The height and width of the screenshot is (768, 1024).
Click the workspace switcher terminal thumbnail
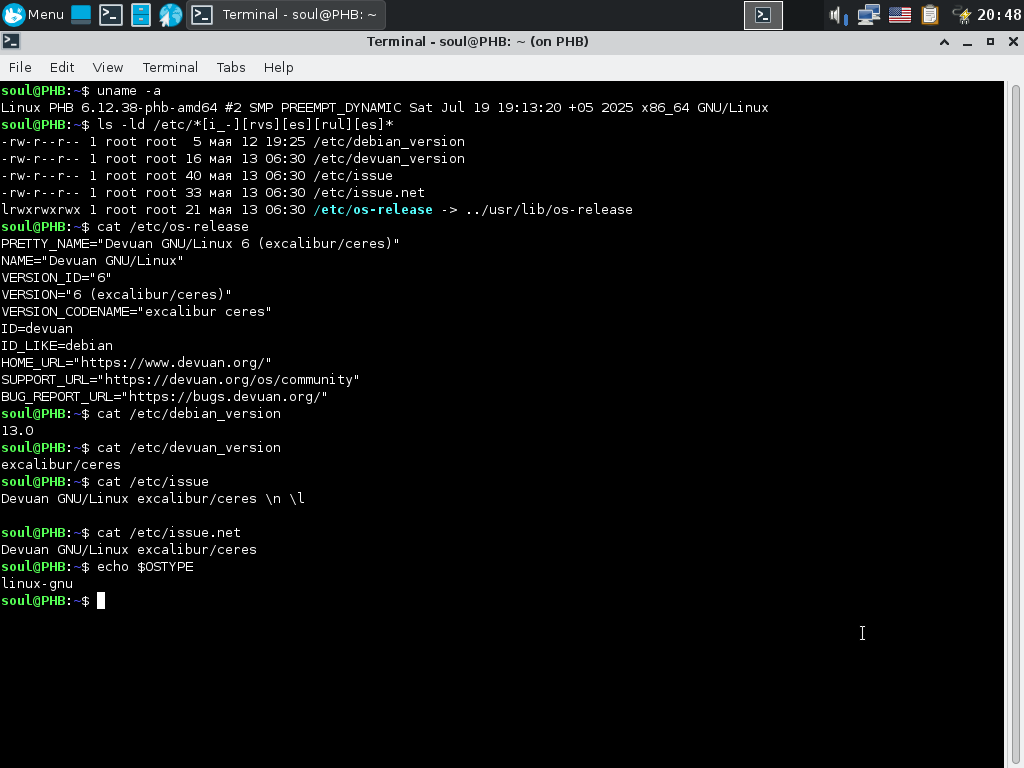pyautogui.click(x=763, y=15)
